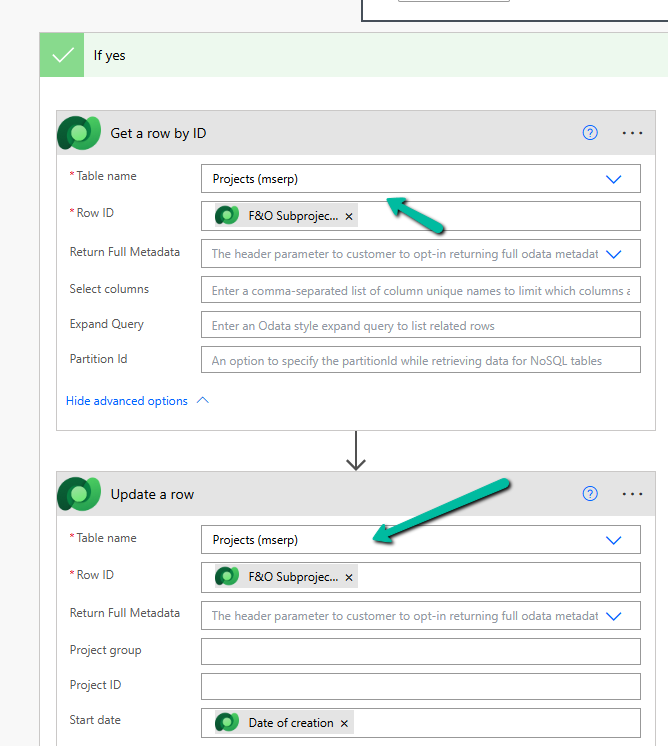Open the ellipsis menu of Get a row by ID

(632, 133)
